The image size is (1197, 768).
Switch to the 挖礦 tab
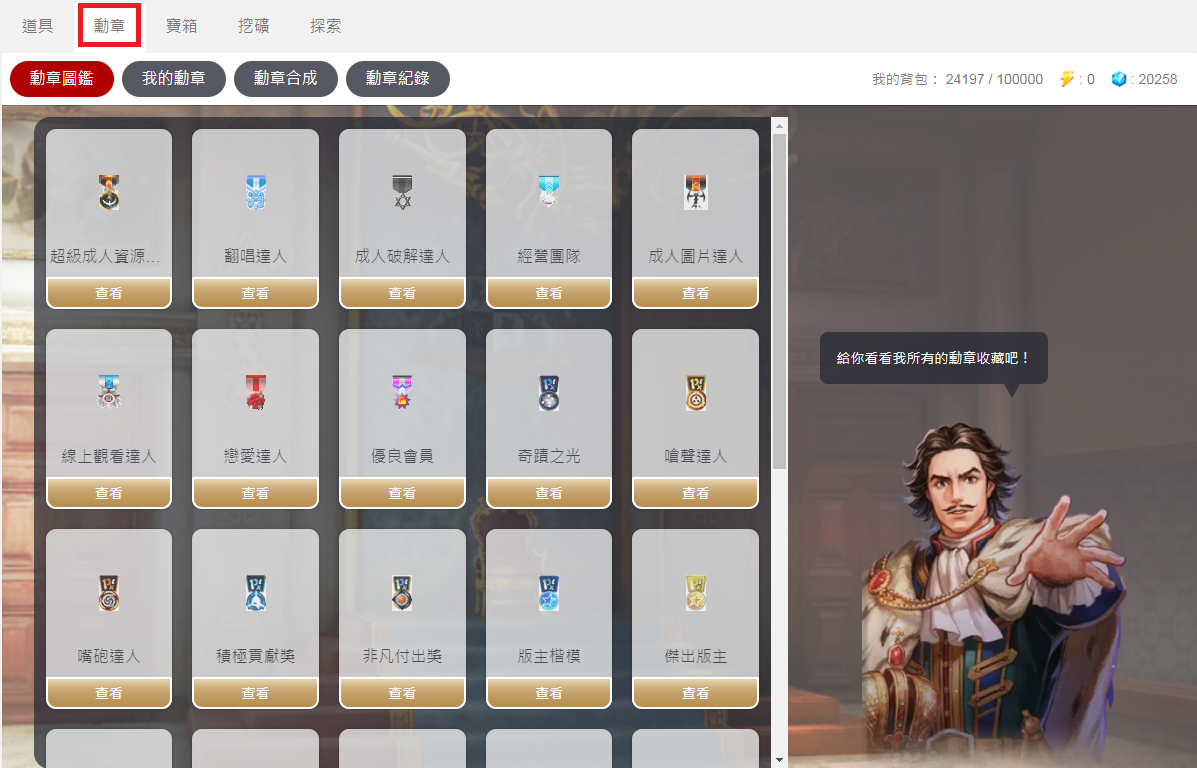pos(253,26)
